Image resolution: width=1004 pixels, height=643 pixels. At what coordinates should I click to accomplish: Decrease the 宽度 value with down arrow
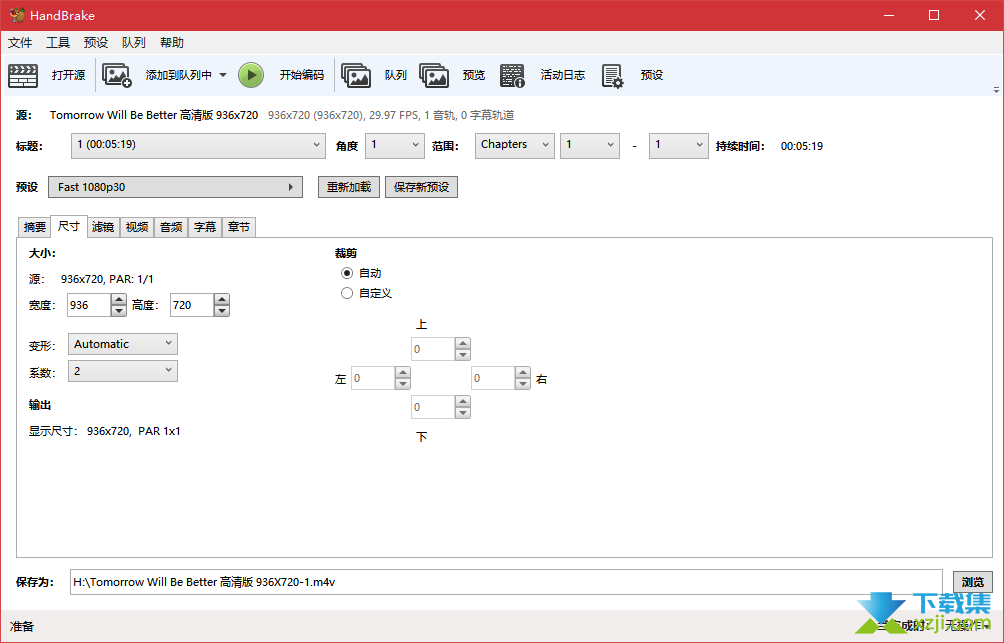point(118,311)
